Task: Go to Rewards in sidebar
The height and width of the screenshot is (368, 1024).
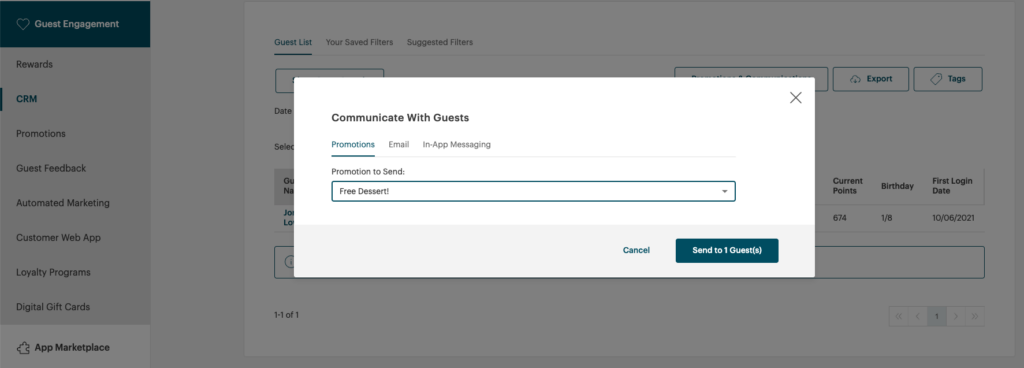Action: [x=35, y=65]
